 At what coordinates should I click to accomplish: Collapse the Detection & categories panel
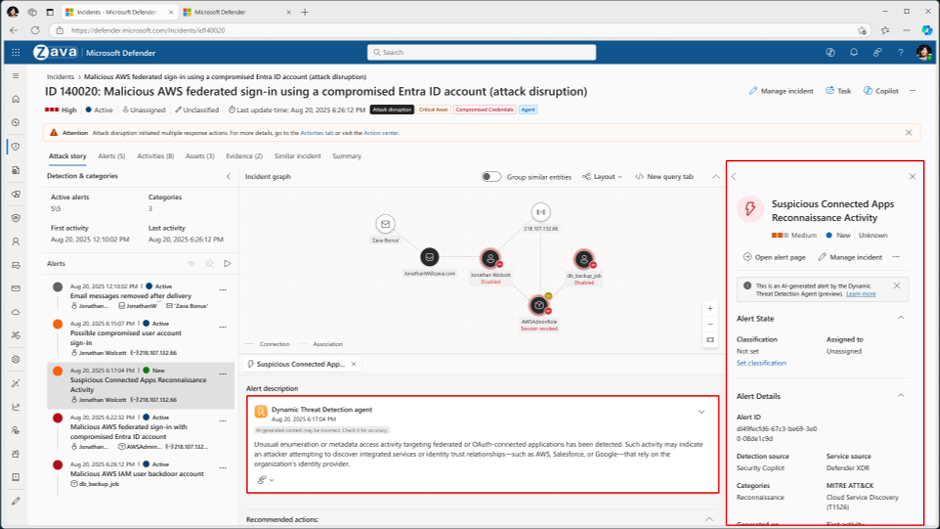tap(228, 176)
